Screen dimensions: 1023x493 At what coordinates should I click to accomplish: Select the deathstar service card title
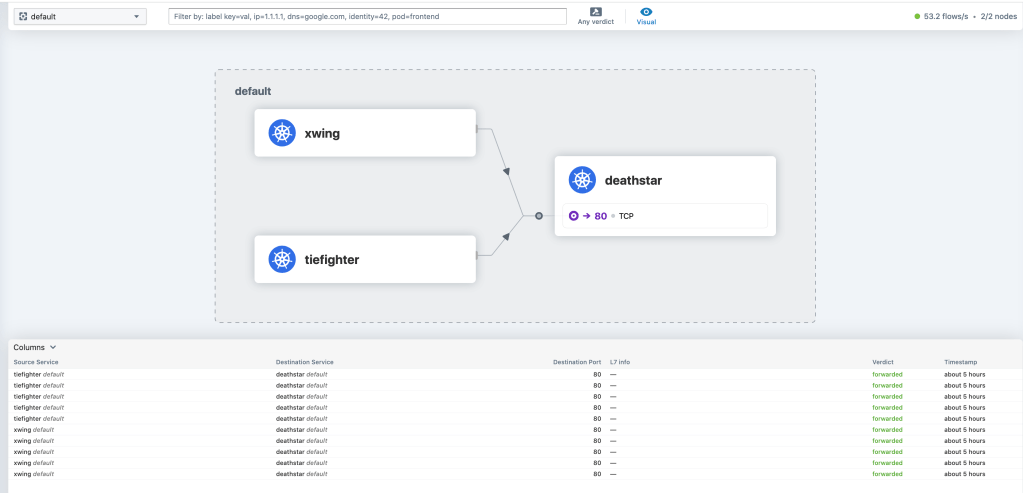[x=633, y=181]
